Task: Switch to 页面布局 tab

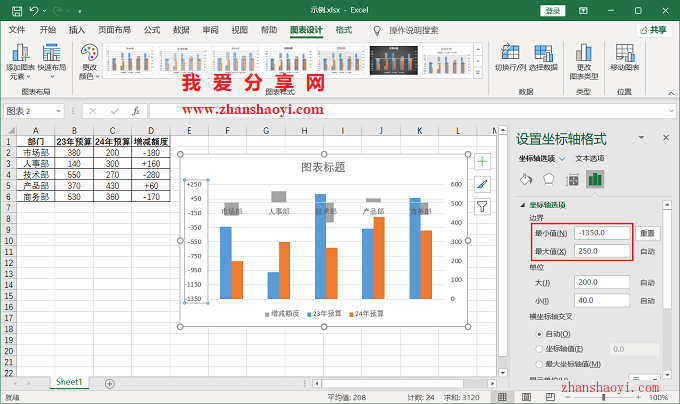Action: (114, 30)
